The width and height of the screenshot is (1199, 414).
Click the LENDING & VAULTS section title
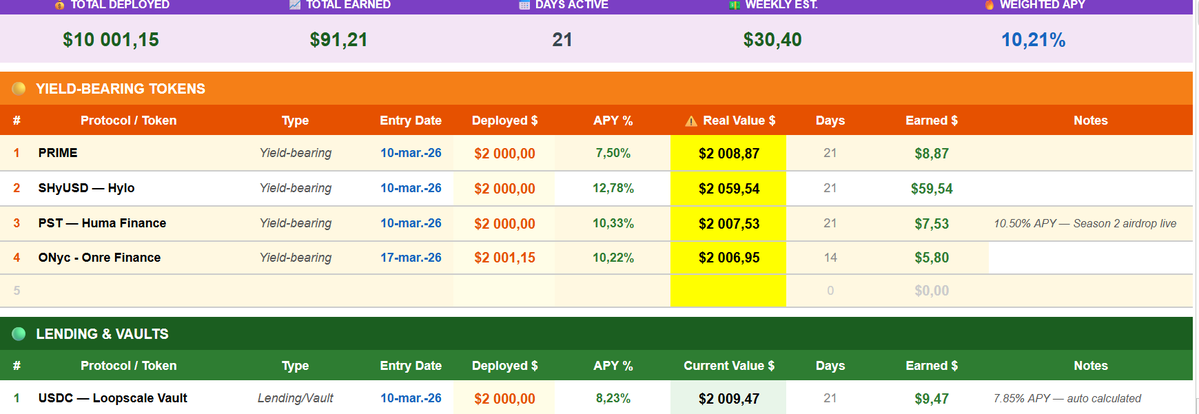102,334
